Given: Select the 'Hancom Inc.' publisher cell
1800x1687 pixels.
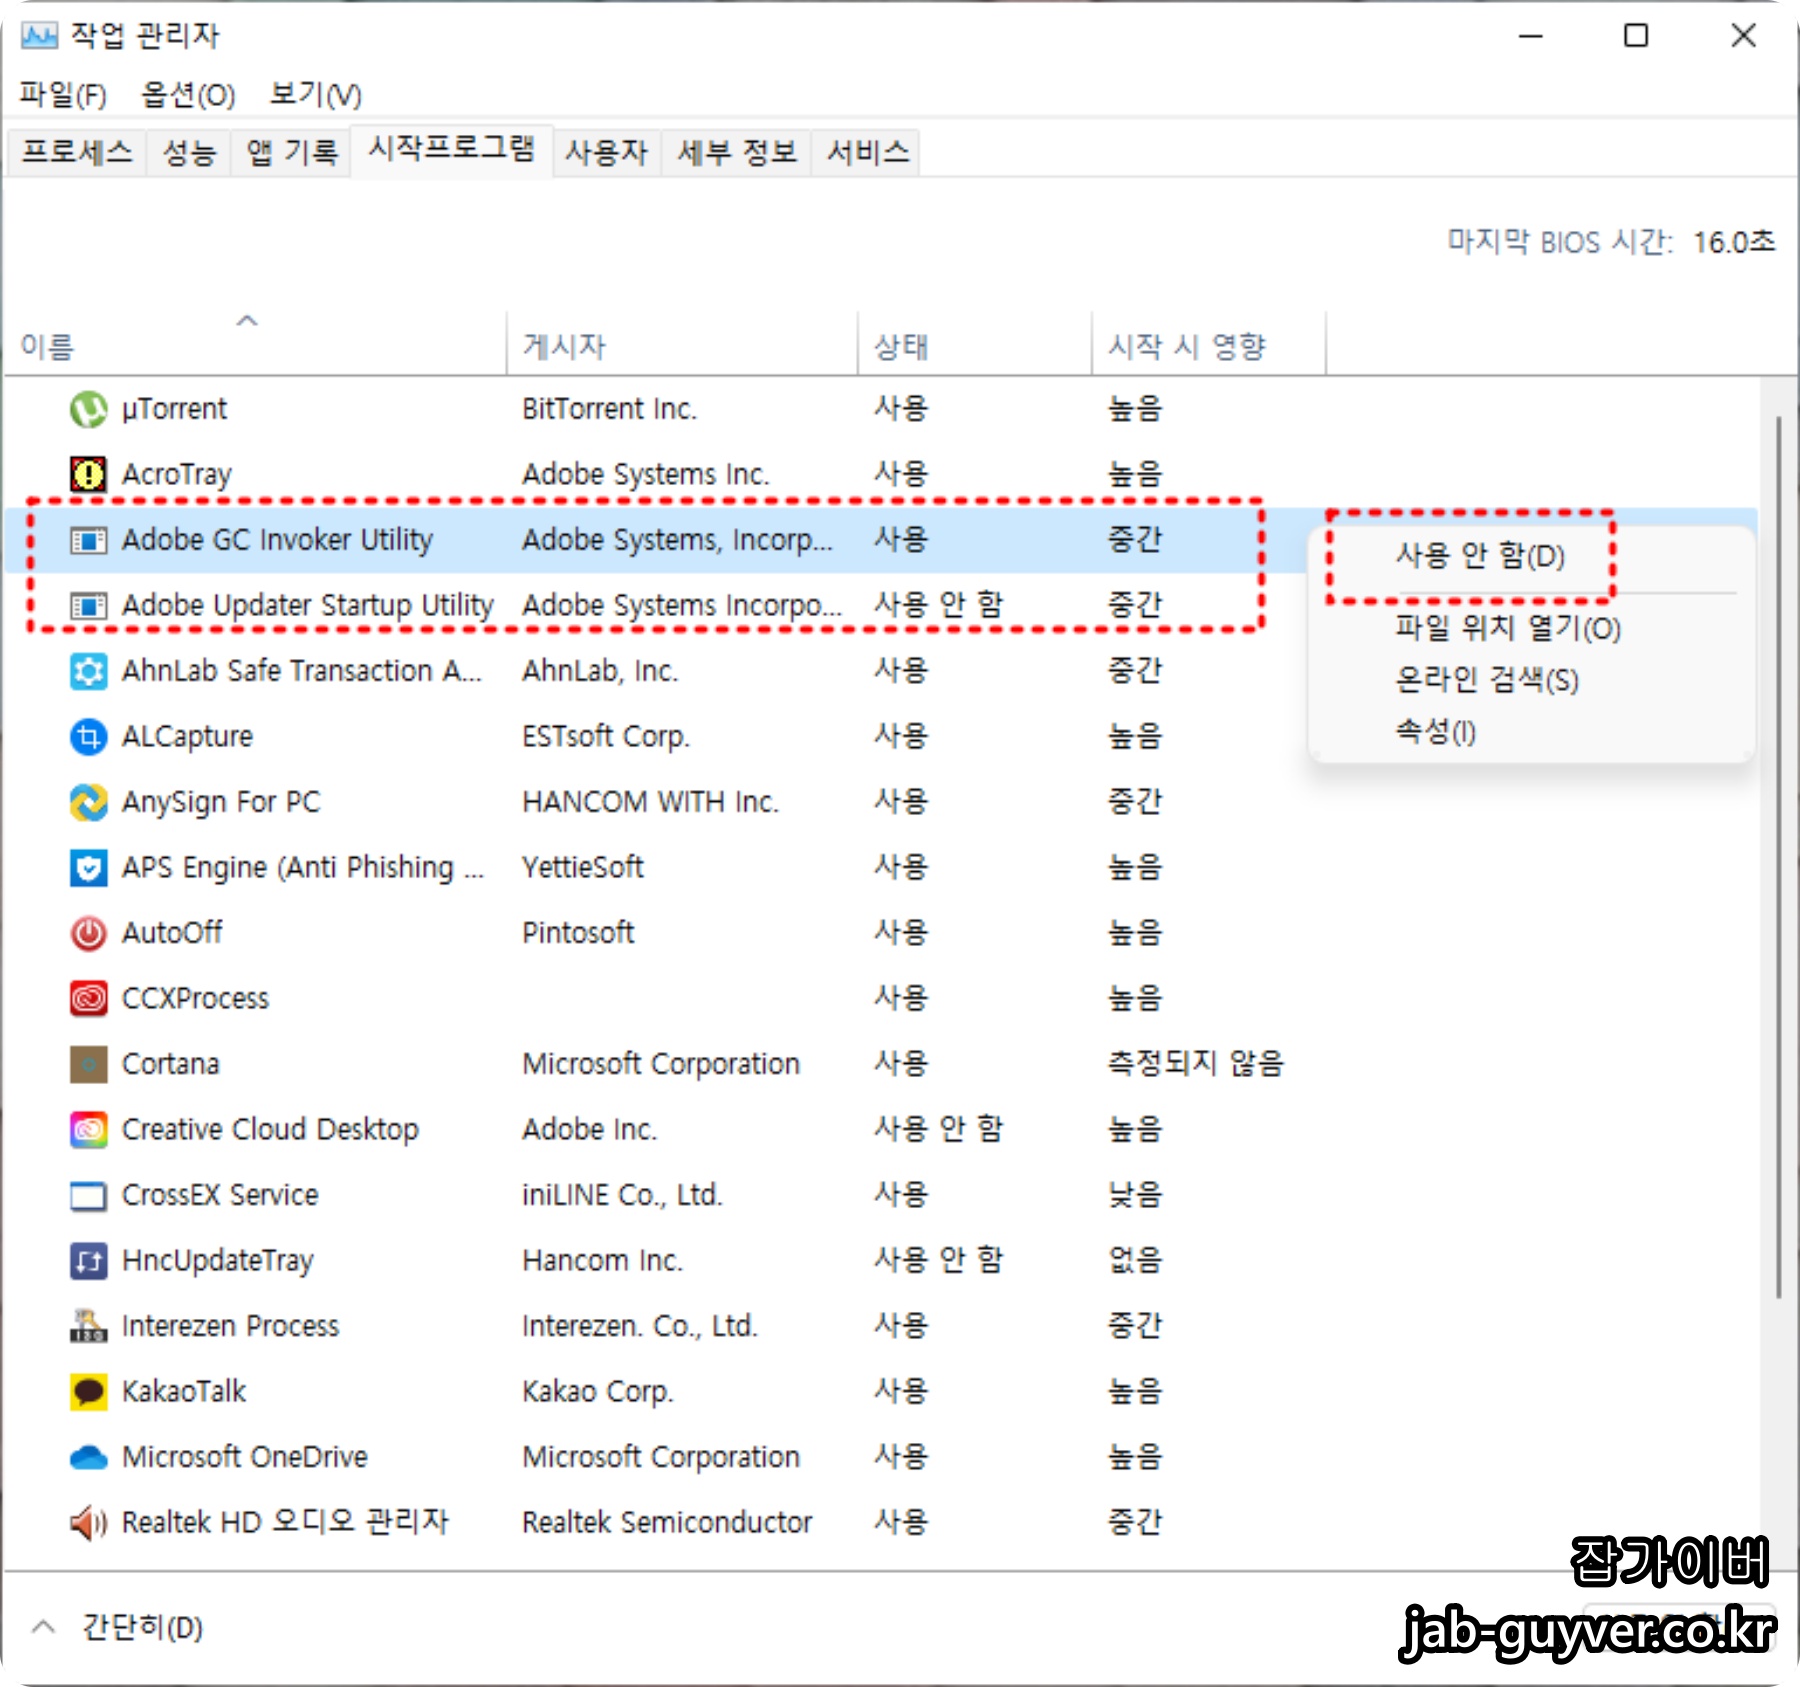Looking at the screenshot, I should point(602,1261).
